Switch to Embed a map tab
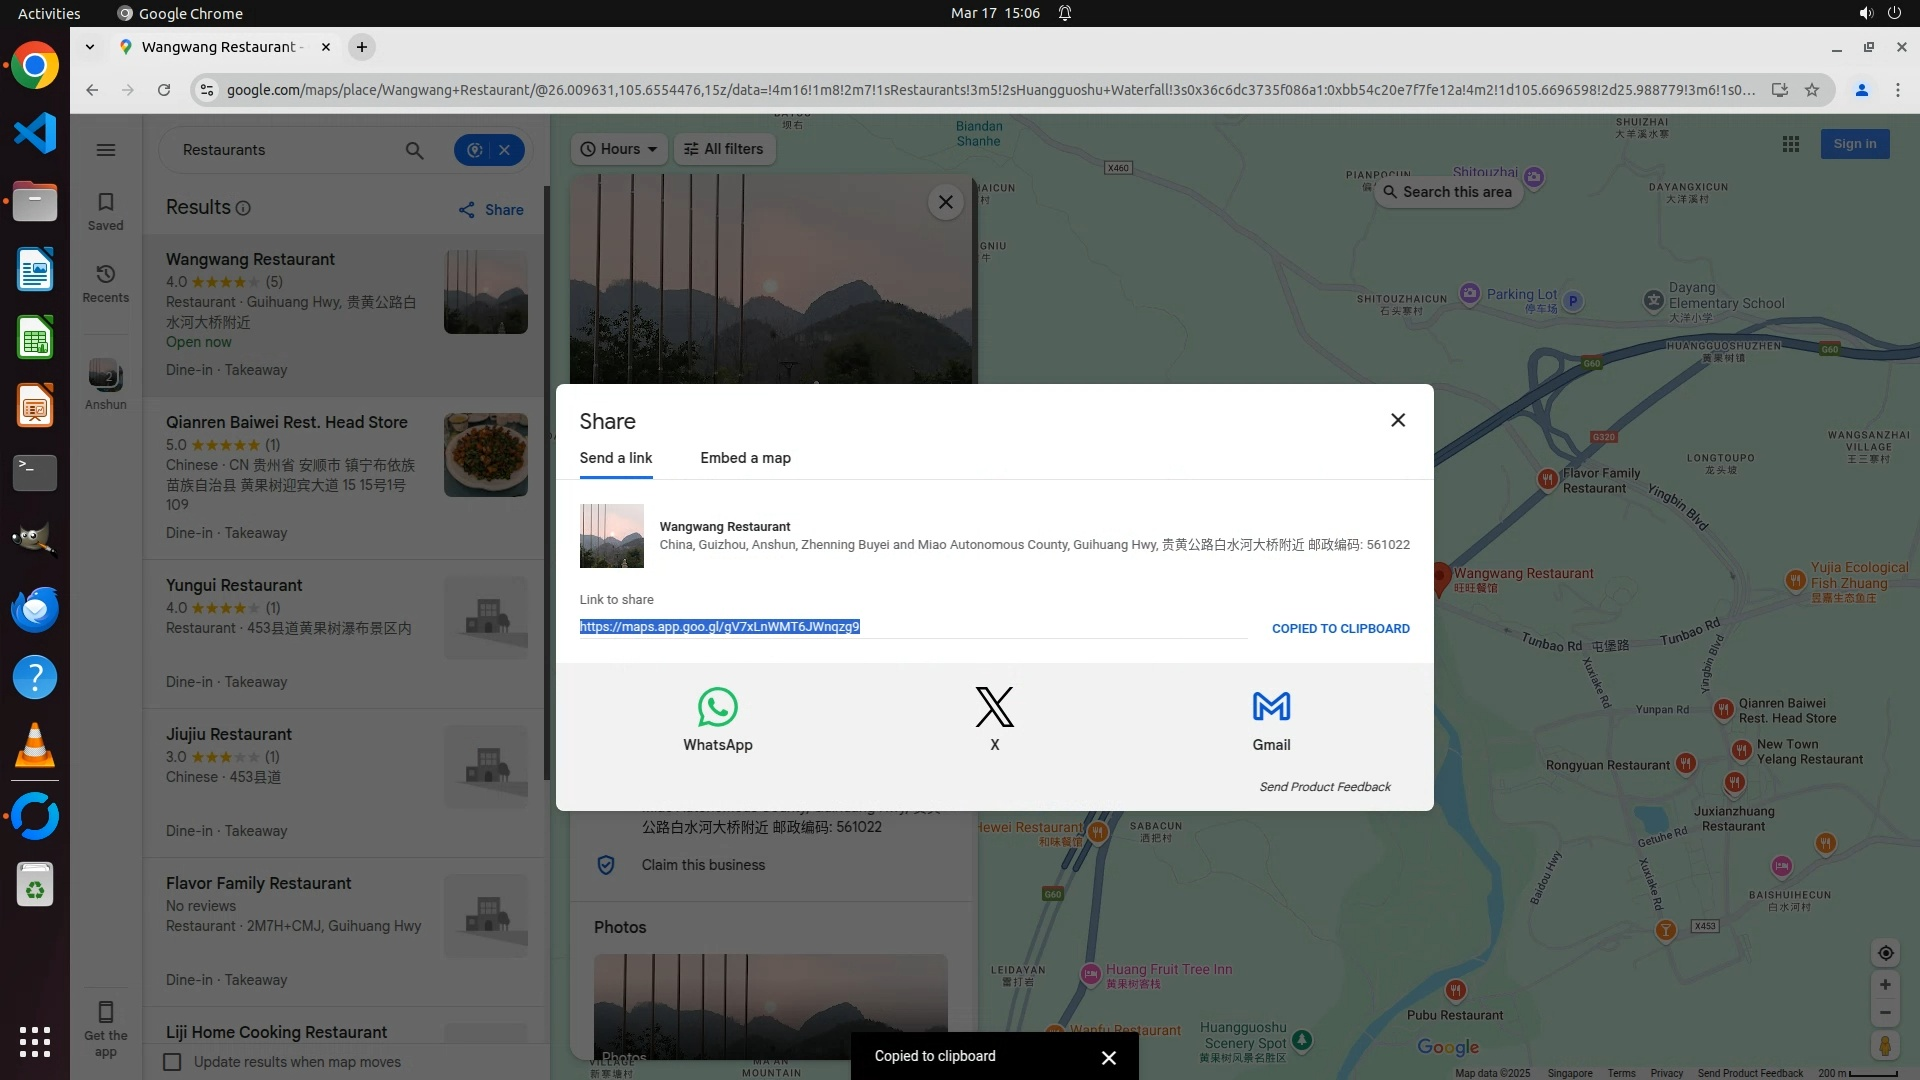The height and width of the screenshot is (1080, 1920). pos(745,458)
